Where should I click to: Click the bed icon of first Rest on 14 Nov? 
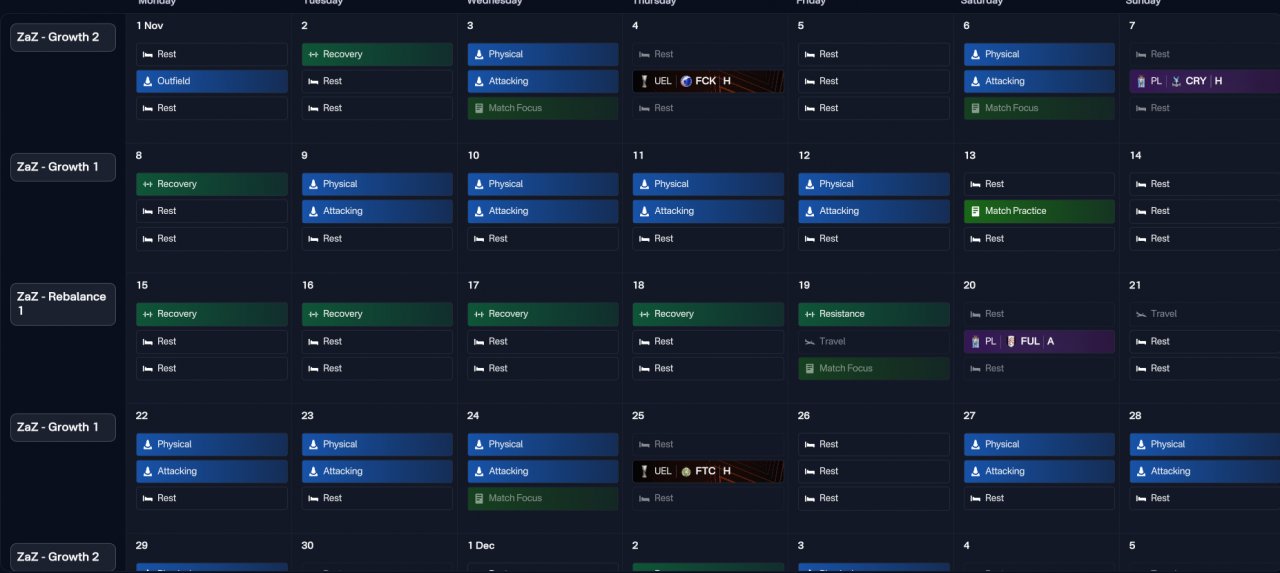tap(1141, 184)
